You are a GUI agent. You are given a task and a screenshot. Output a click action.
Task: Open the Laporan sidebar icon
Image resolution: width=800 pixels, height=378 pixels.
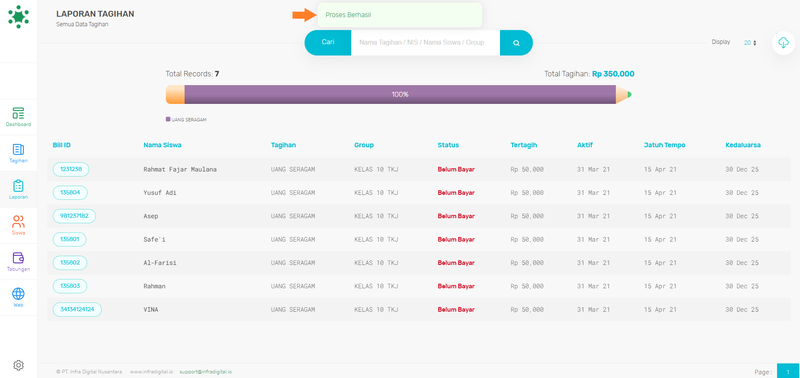tap(18, 189)
